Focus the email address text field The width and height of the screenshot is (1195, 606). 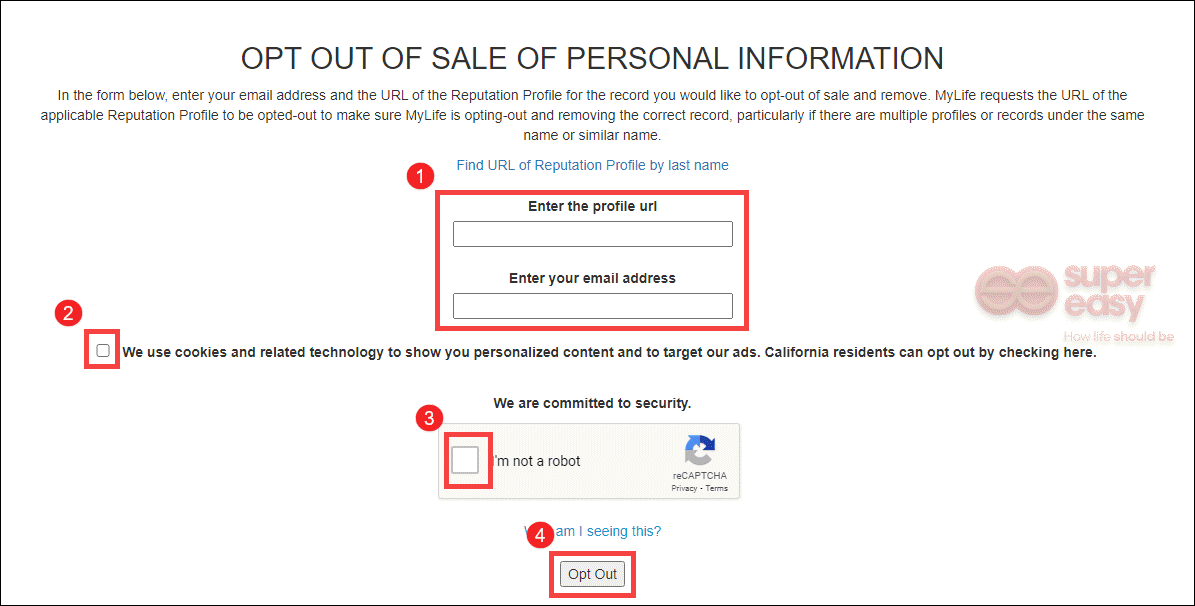click(592, 306)
